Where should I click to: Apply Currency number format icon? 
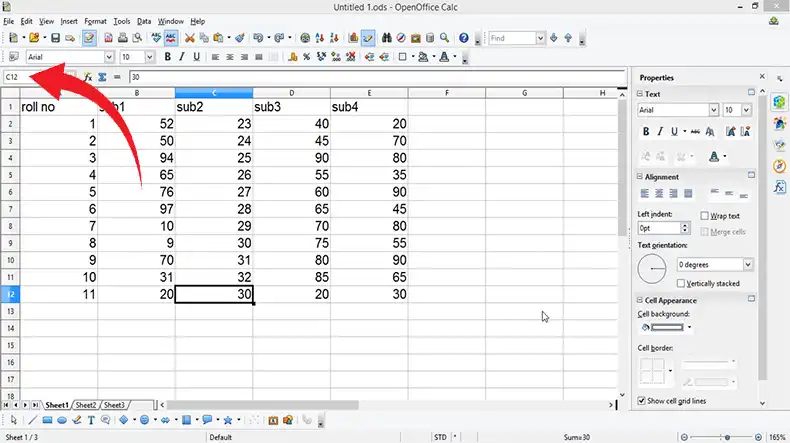point(292,57)
